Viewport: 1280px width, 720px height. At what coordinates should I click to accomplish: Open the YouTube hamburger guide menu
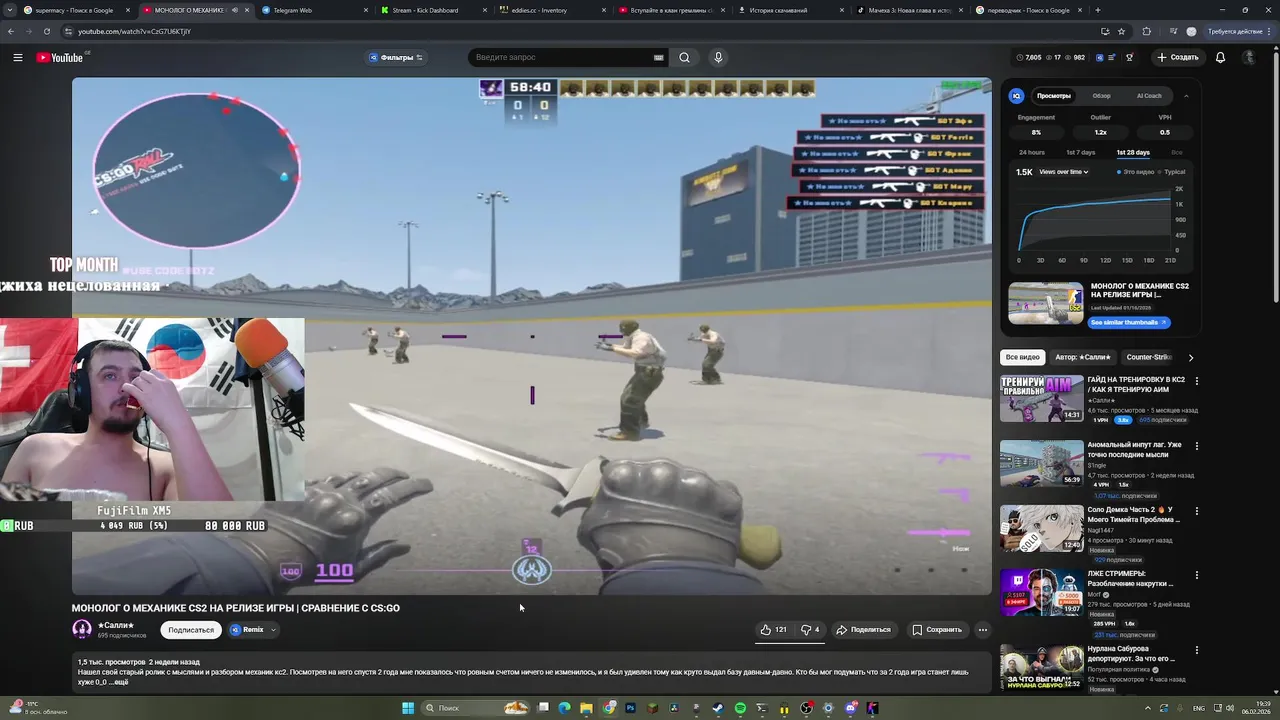pyautogui.click(x=18, y=57)
